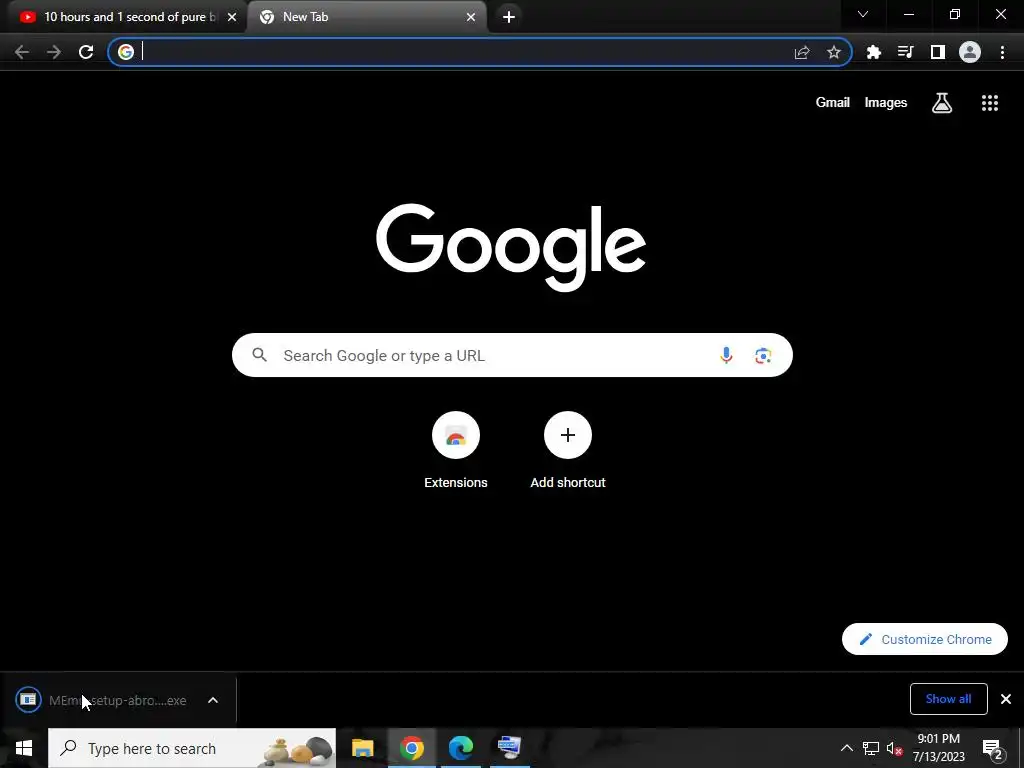Open Chrome three-dot menu
Image resolution: width=1024 pixels, height=768 pixels.
pos(1002,52)
